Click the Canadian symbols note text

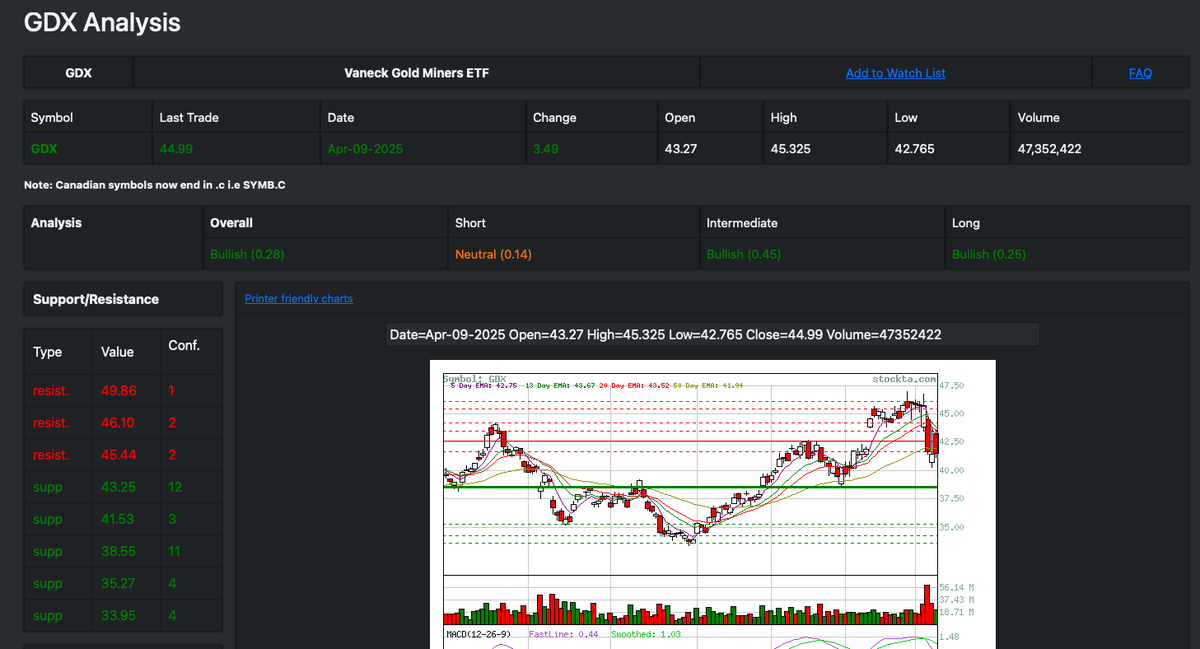point(155,185)
